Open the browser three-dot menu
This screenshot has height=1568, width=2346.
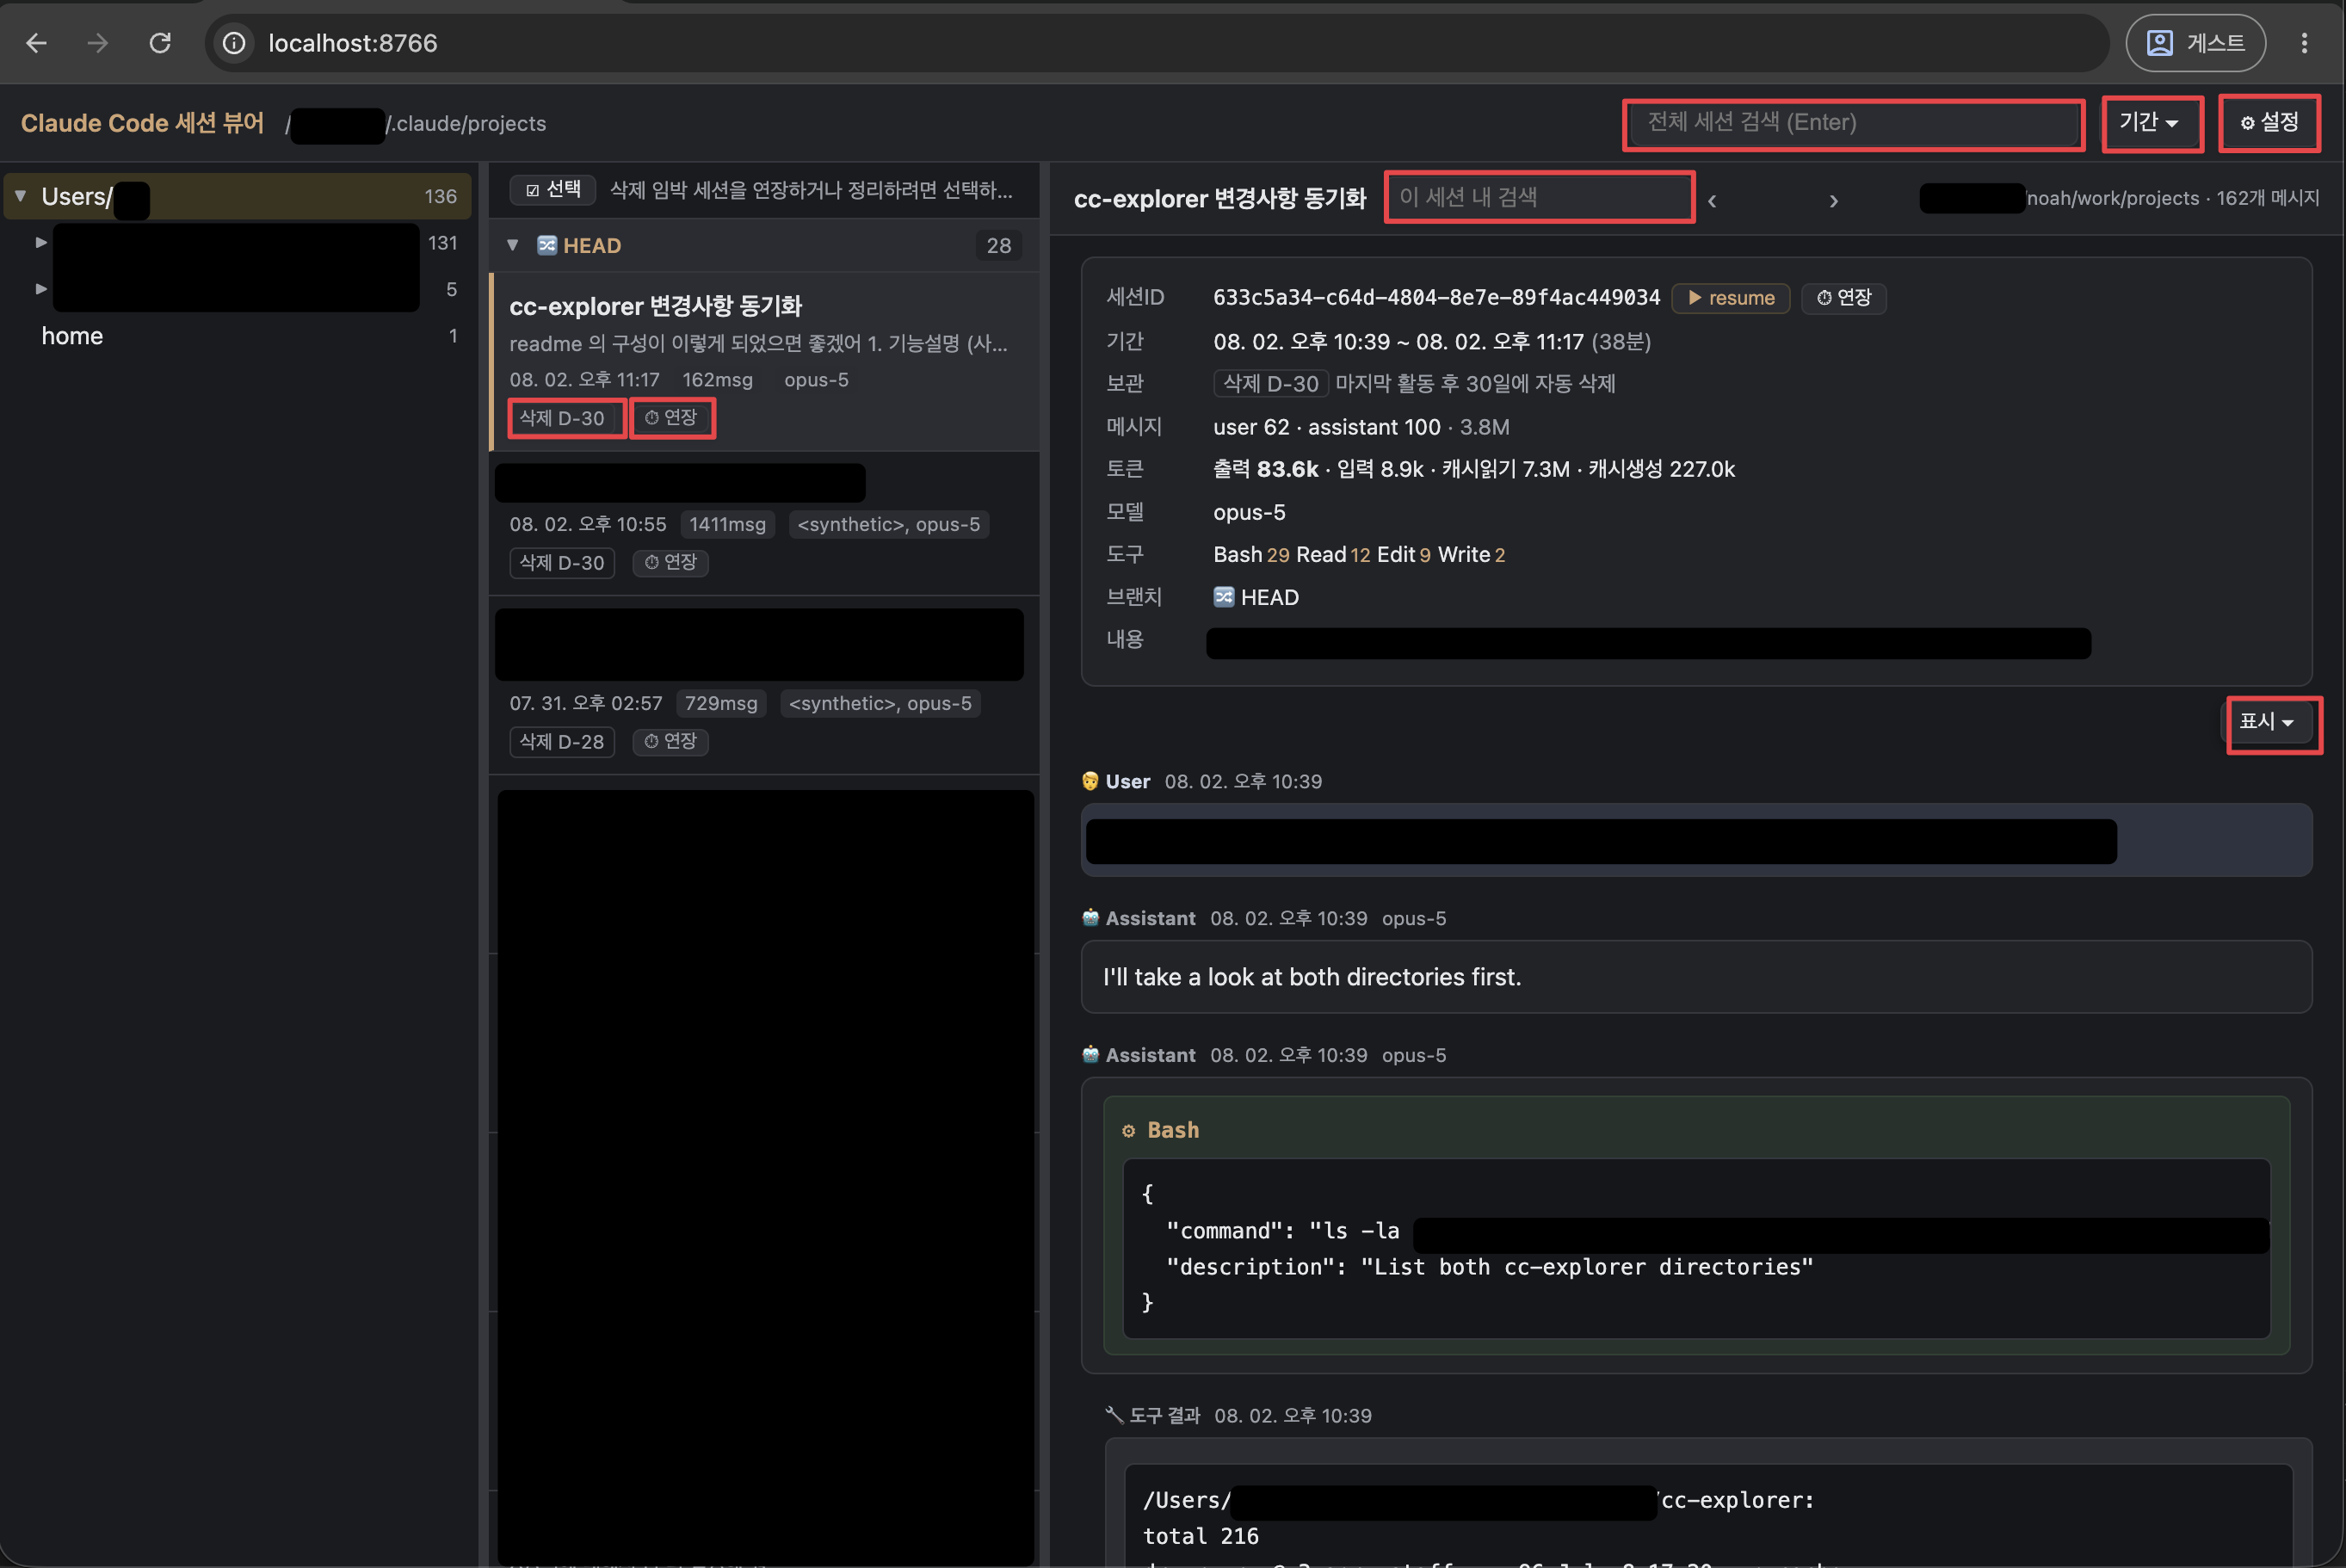(2304, 43)
